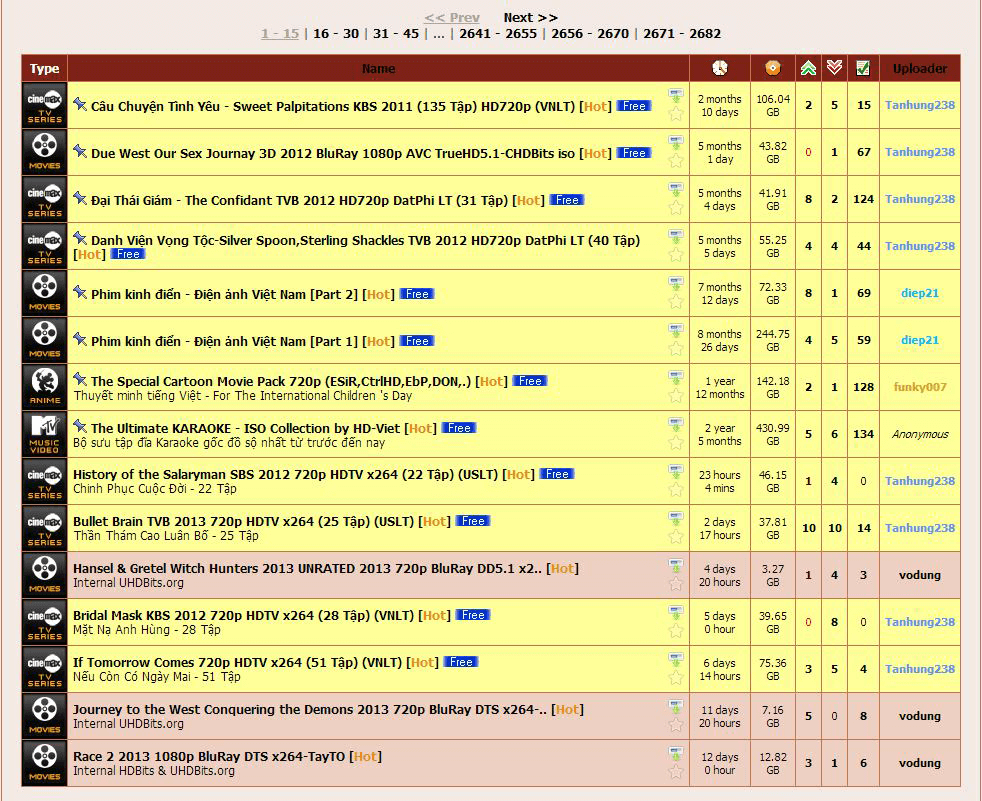Screen dimensions: 982x801
Task: Click Hot tag on Race 2 row
Action: pos(365,757)
